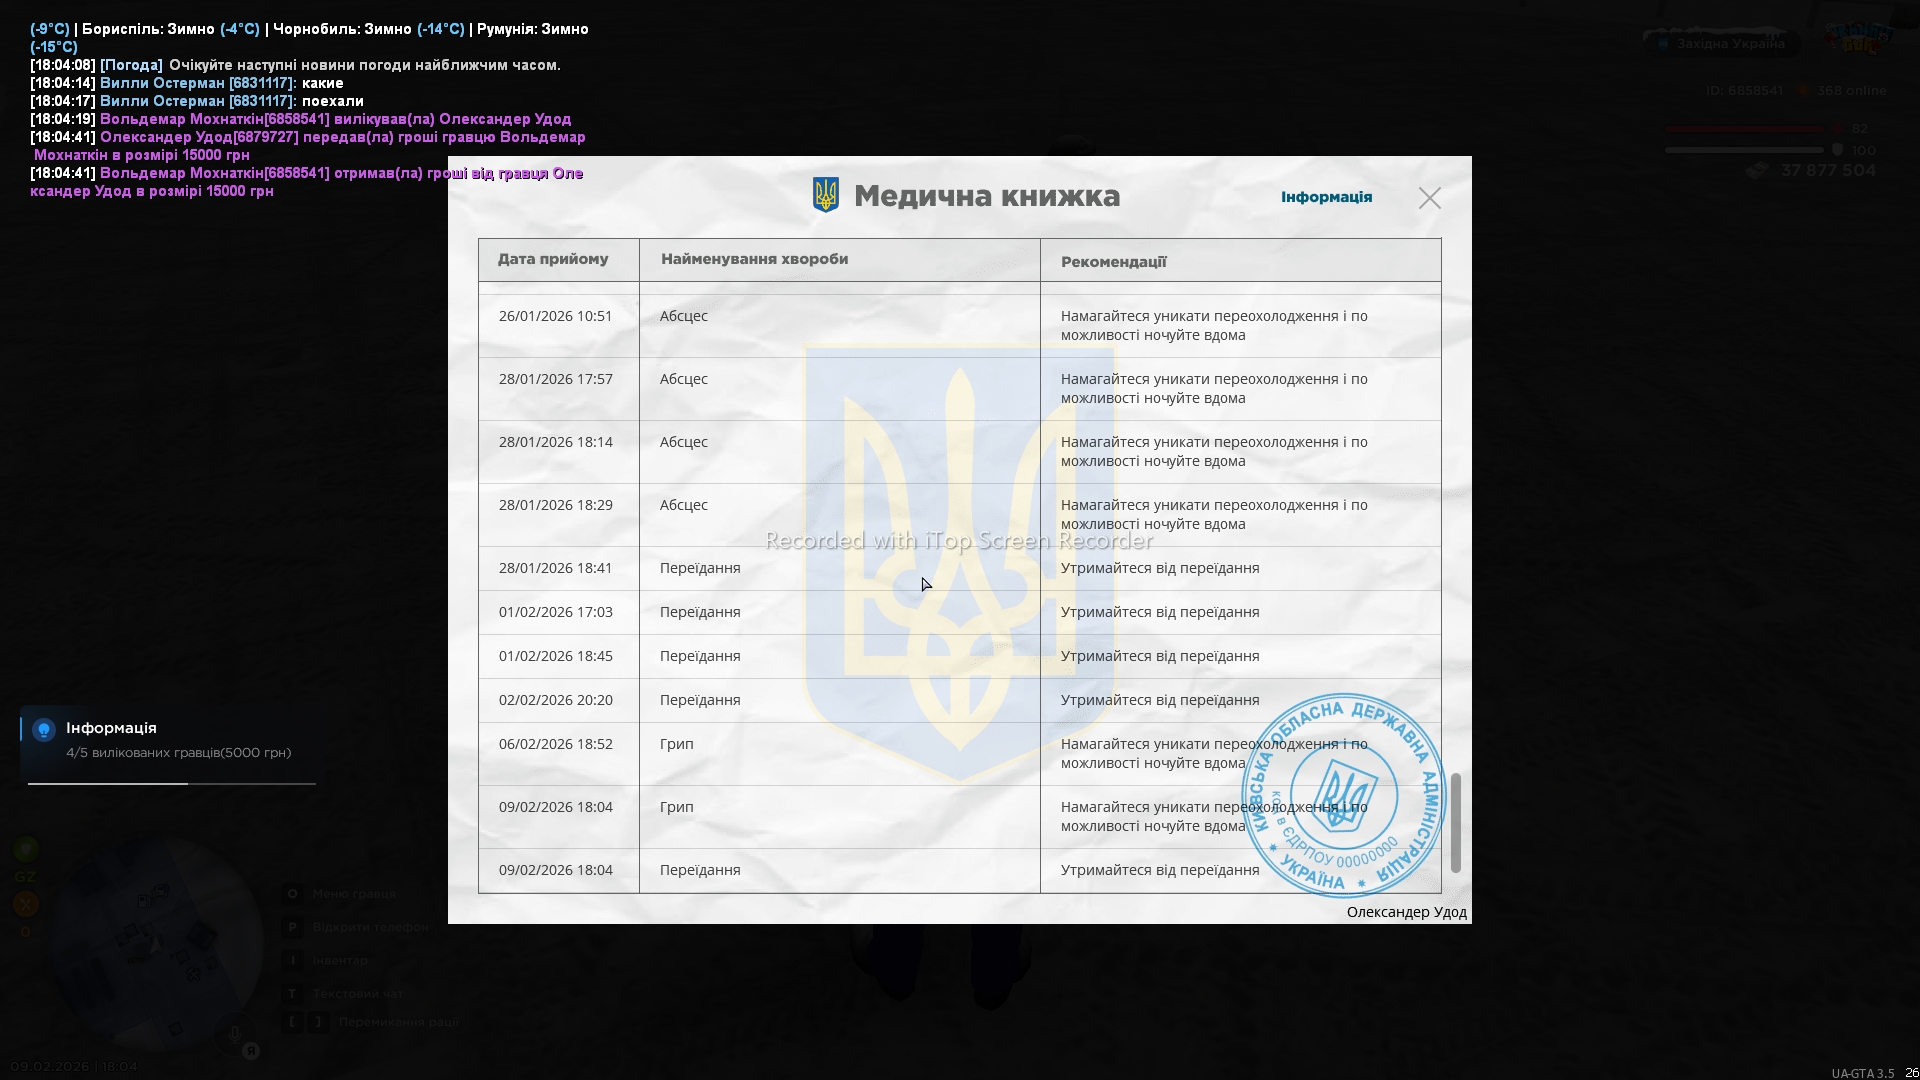Click the gas station icon on minimap
The width and height of the screenshot is (1920, 1080).
(144, 901)
